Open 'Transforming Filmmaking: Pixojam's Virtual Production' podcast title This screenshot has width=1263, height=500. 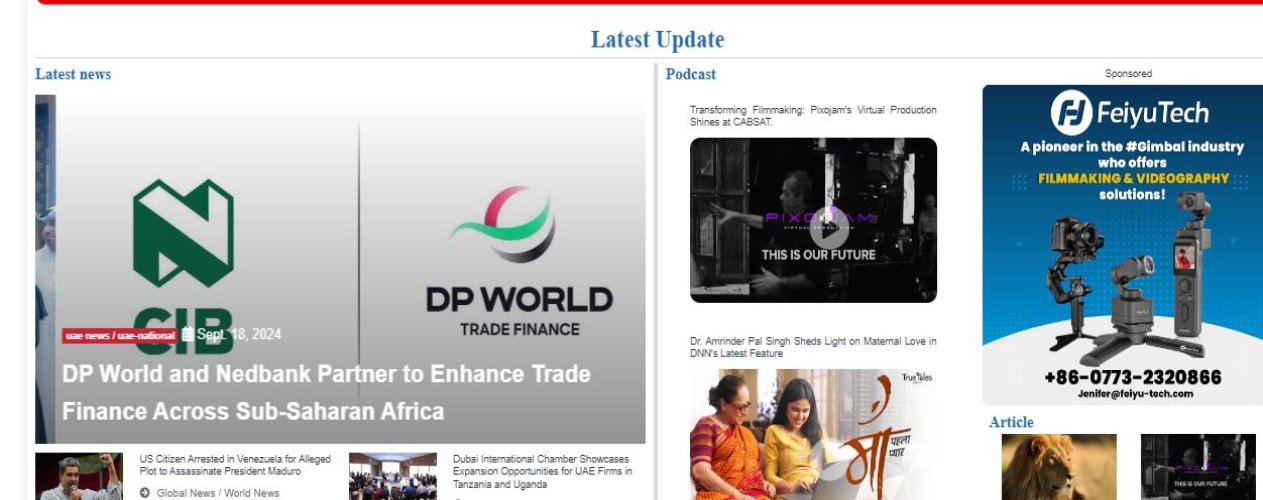(x=813, y=116)
